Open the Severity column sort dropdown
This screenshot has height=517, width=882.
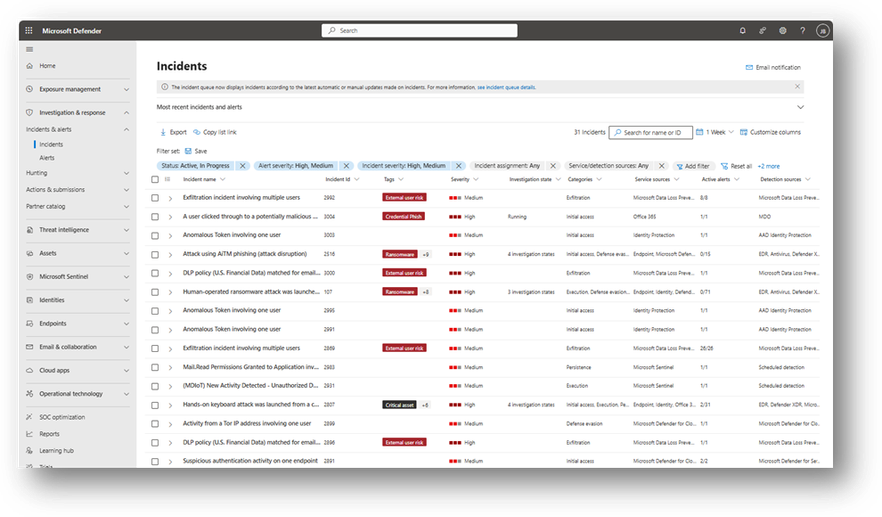click(476, 179)
